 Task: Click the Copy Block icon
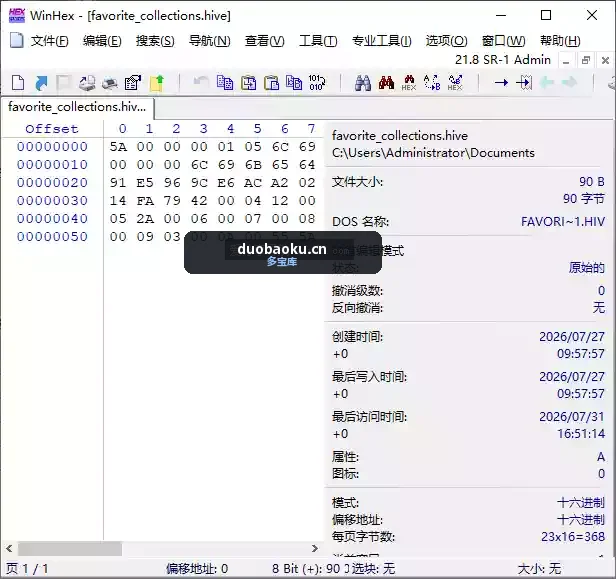(225, 83)
